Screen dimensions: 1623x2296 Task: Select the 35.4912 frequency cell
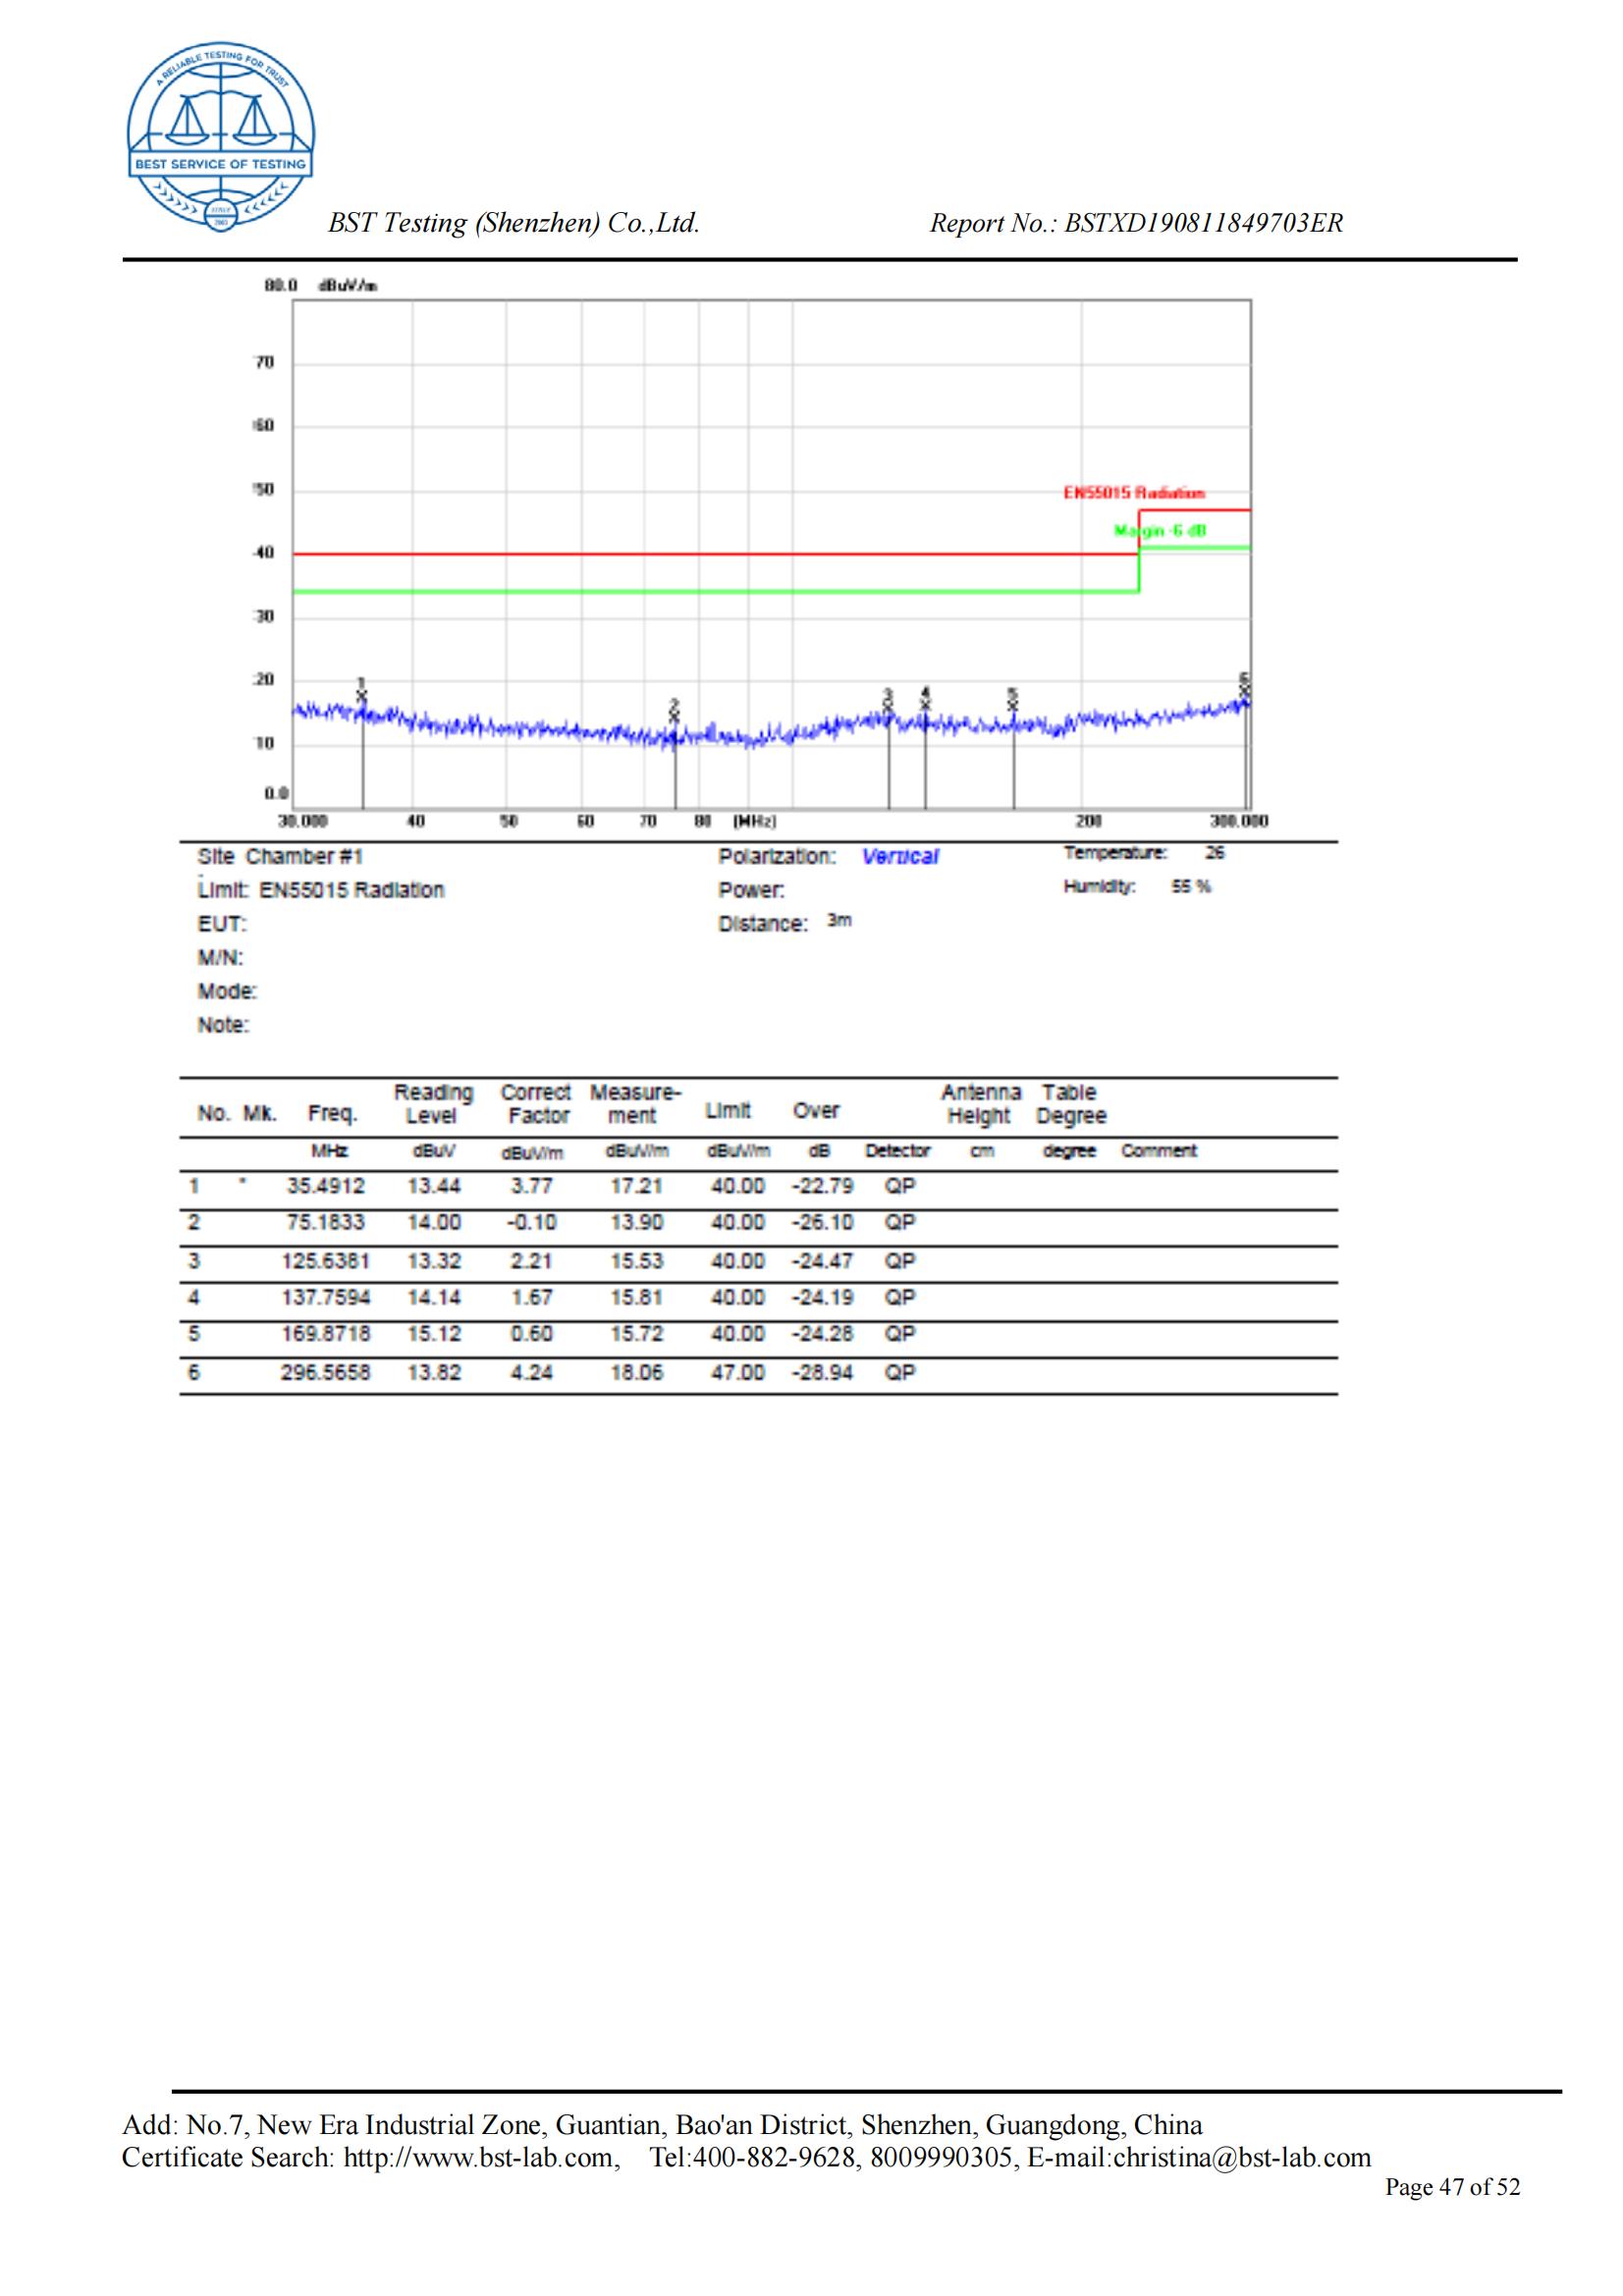(x=325, y=1186)
